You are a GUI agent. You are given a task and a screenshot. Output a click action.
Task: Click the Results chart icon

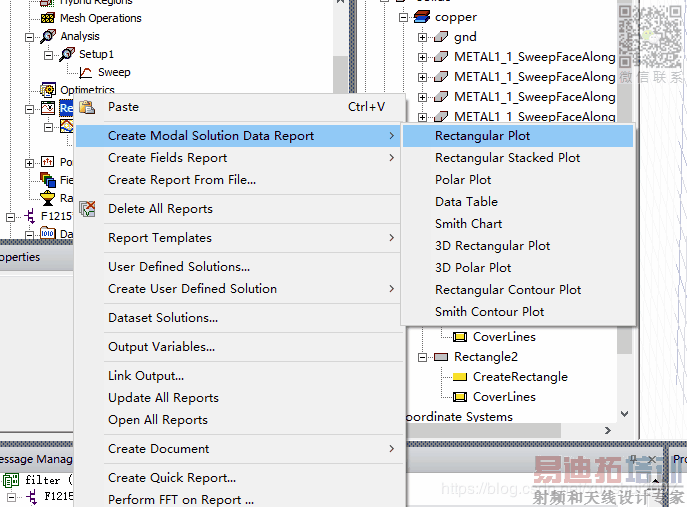(48, 108)
